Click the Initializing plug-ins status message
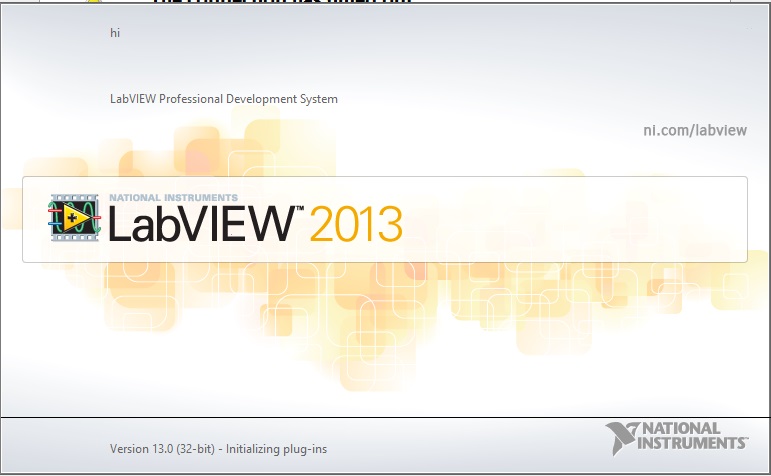This screenshot has width=771, height=476. pyautogui.click(x=275, y=449)
